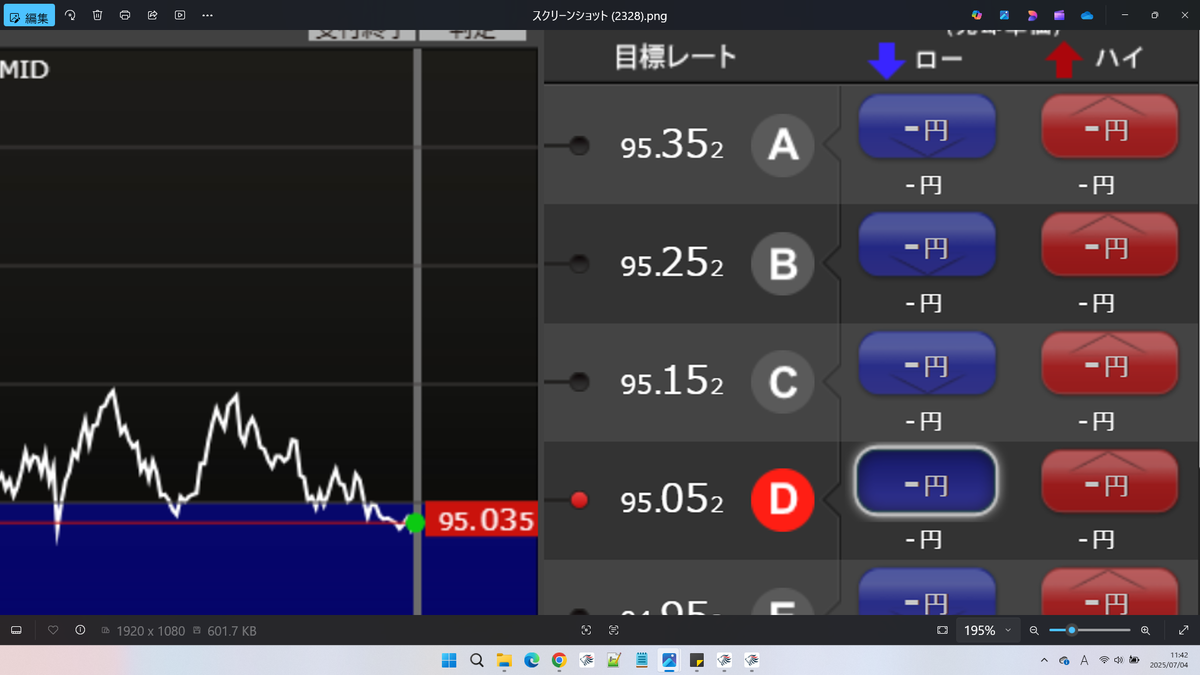The image size is (1200, 675).
Task: Start slideshow with the play icon
Action: 180,16
